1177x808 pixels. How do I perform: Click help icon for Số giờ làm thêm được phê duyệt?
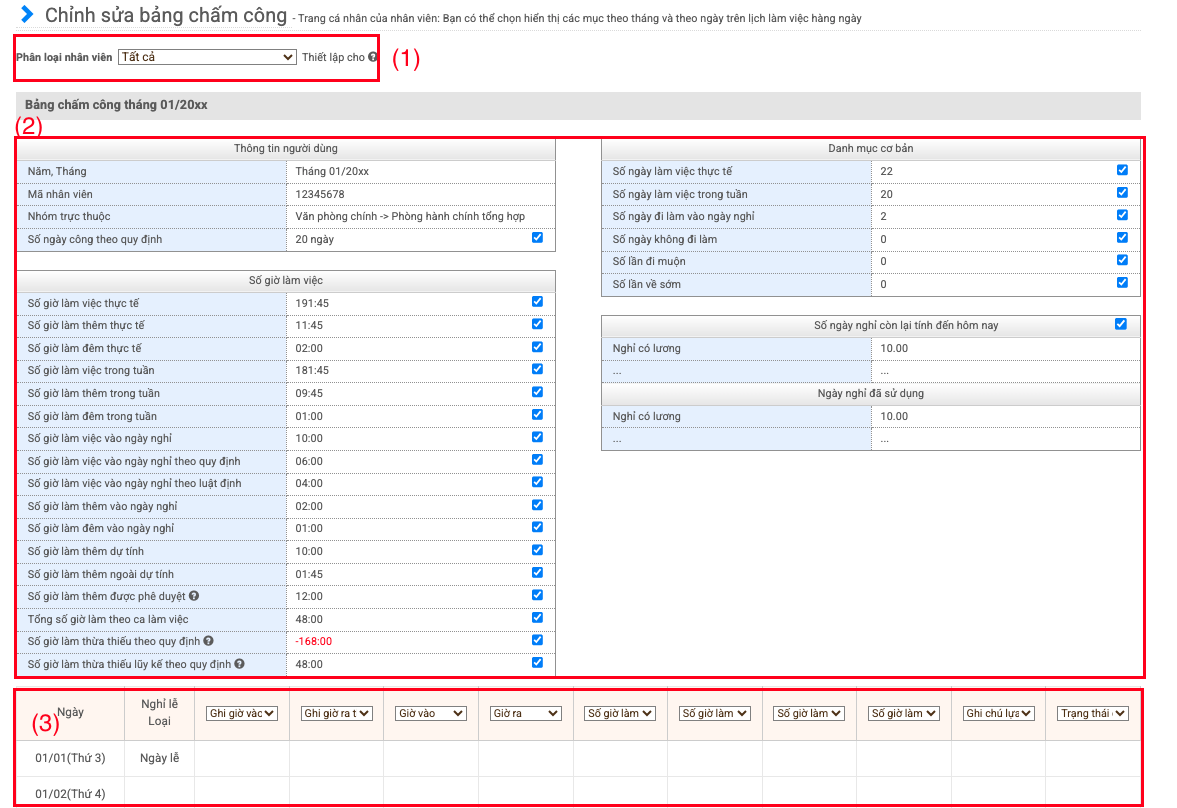pos(194,596)
